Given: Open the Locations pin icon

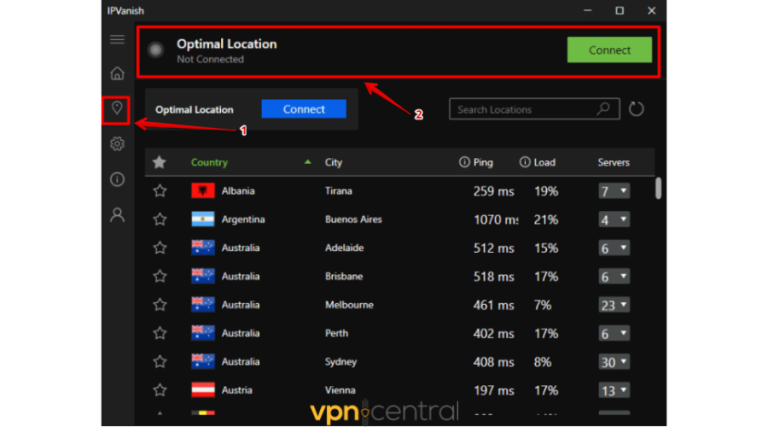Looking at the screenshot, I should (117, 108).
